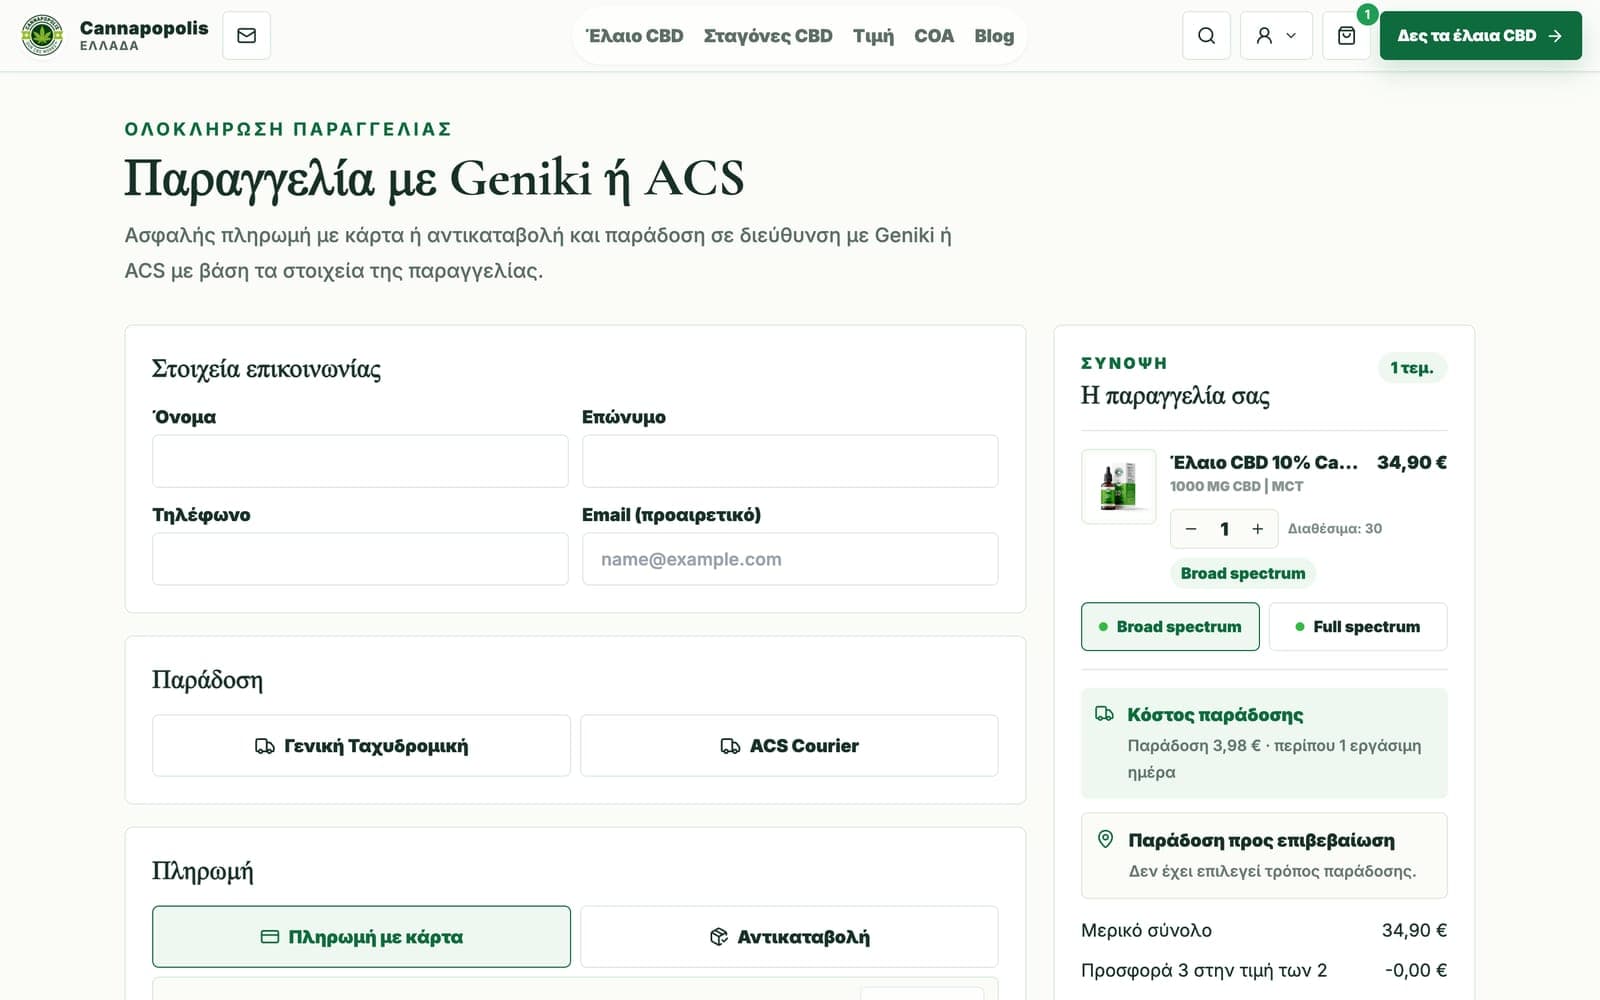Click the Μερικό σύνολο label

pos(1146,931)
